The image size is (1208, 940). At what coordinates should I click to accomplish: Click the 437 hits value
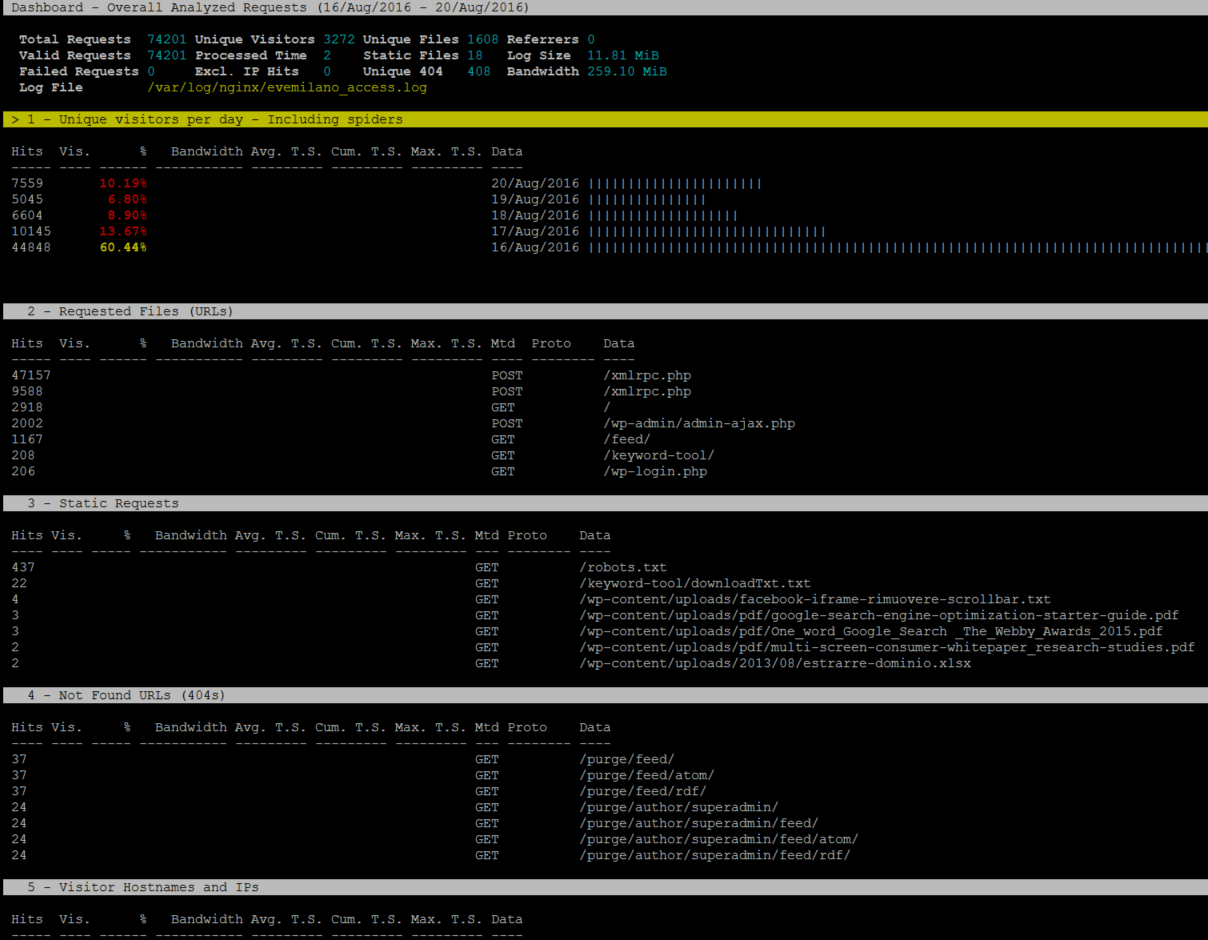tap(23, 568)
